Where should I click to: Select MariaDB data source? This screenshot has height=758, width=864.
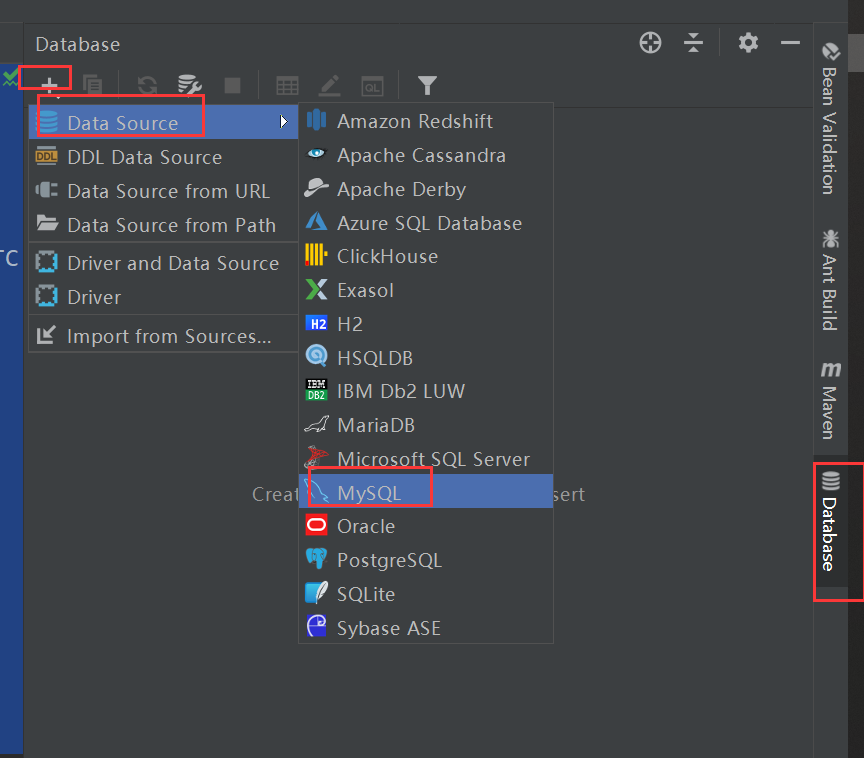[x=426, y=425]
